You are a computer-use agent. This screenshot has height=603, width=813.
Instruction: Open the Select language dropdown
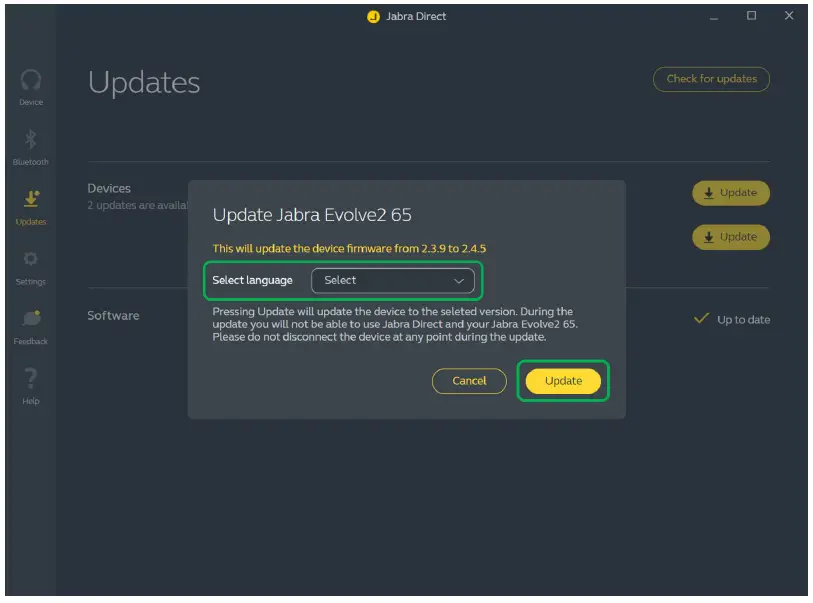click(x=393, y=281)
